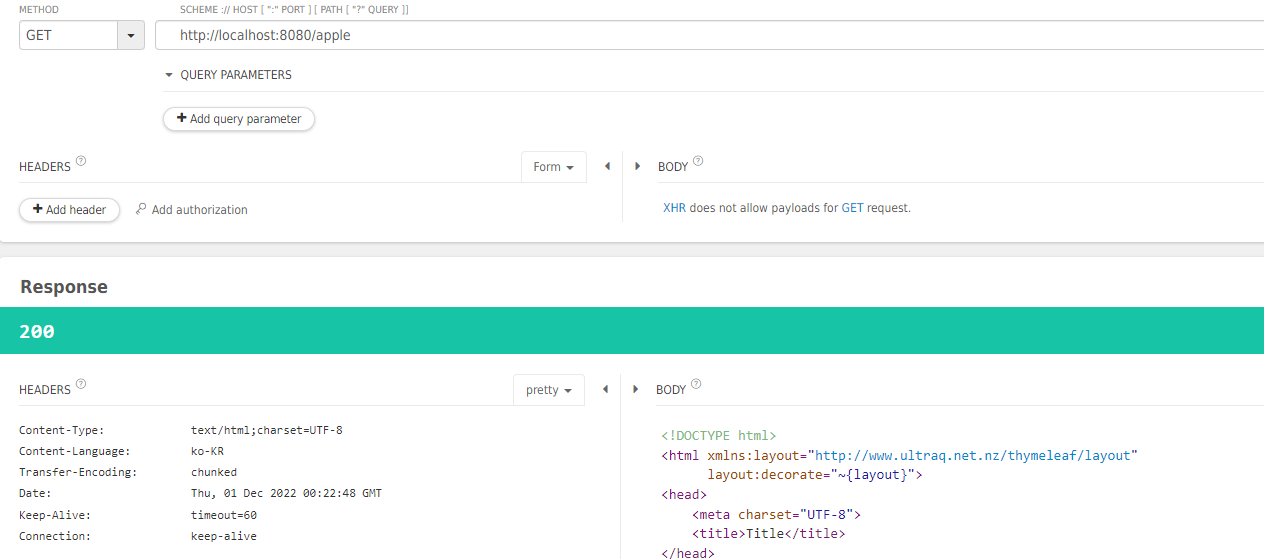Click help icon next to request HEADERS
This screenshot has width=1264, height=559.
(81, 161)
